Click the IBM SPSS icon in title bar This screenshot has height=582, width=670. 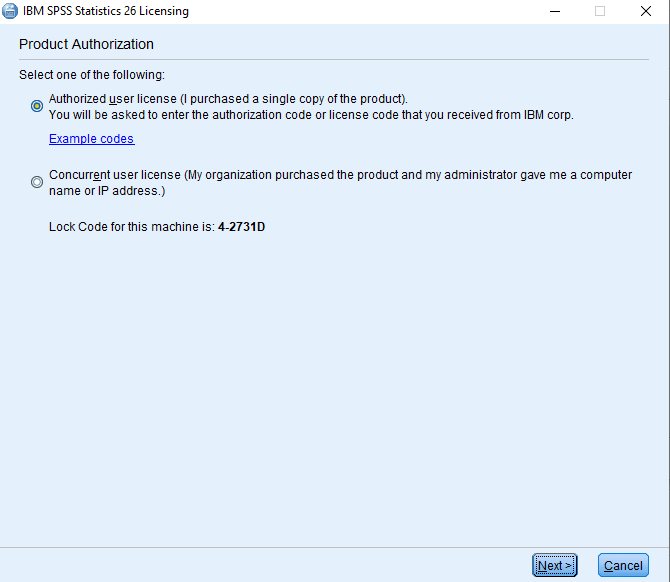coord(11,11)
